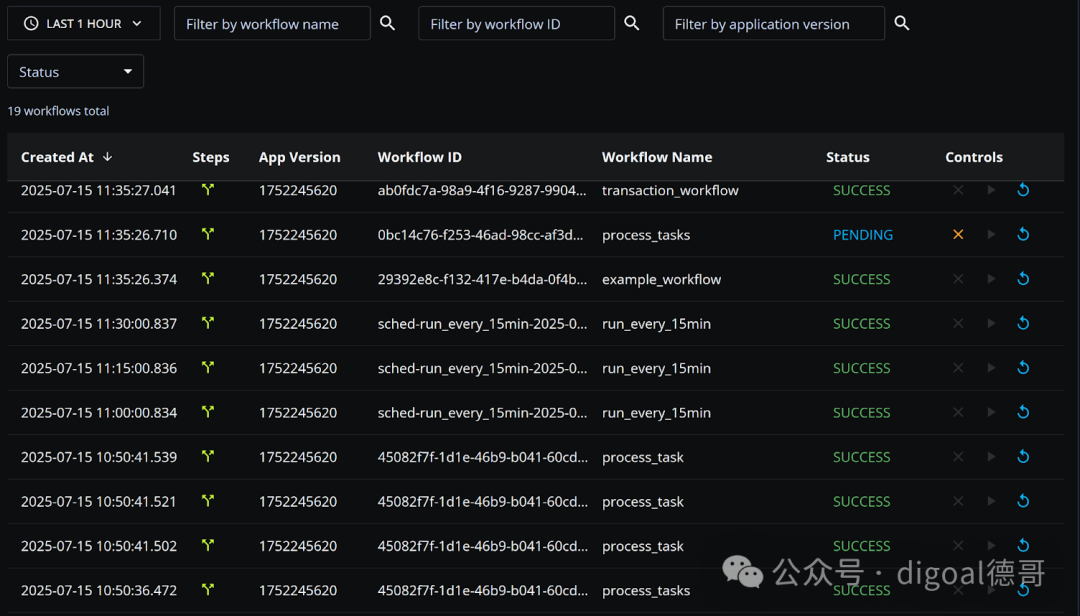
Task: View steps of the example_workflow row
Action: pyautogui.click(x=207, y=278)
